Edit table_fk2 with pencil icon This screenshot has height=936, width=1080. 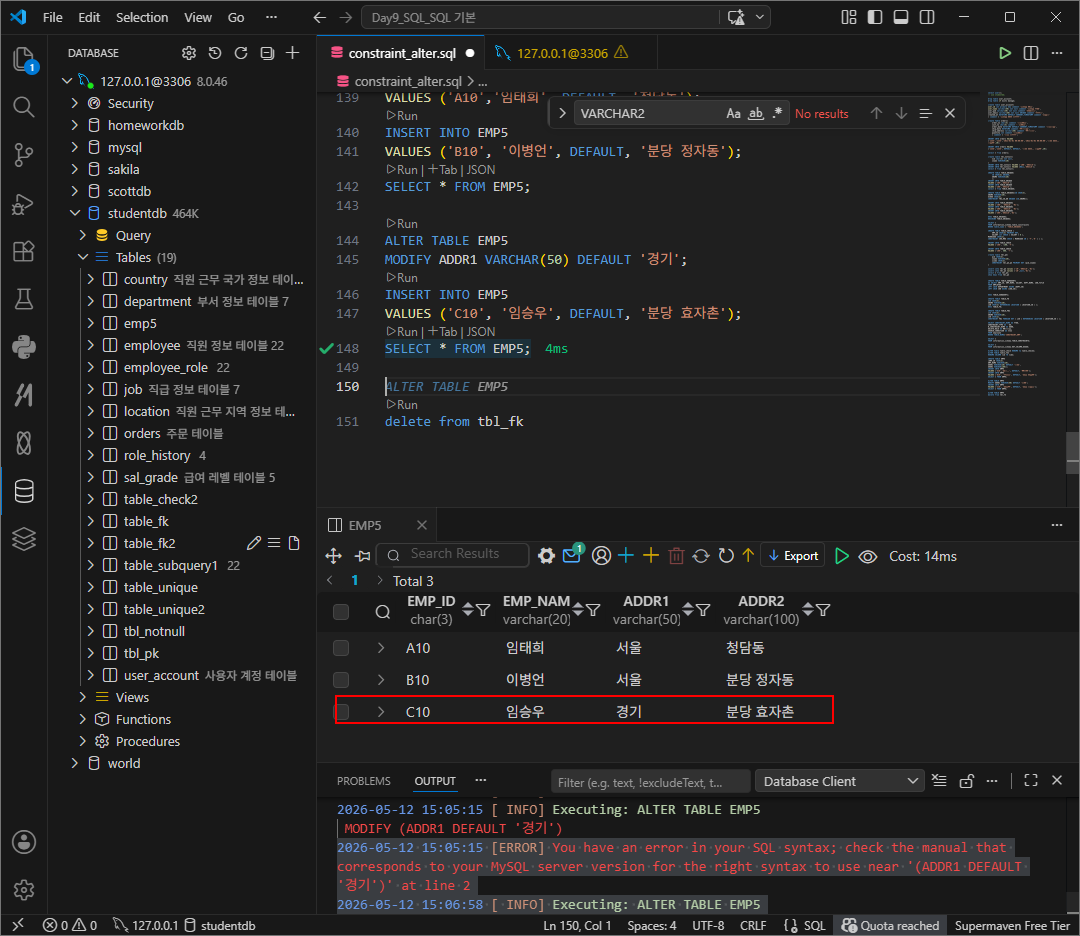click(253, 543)
